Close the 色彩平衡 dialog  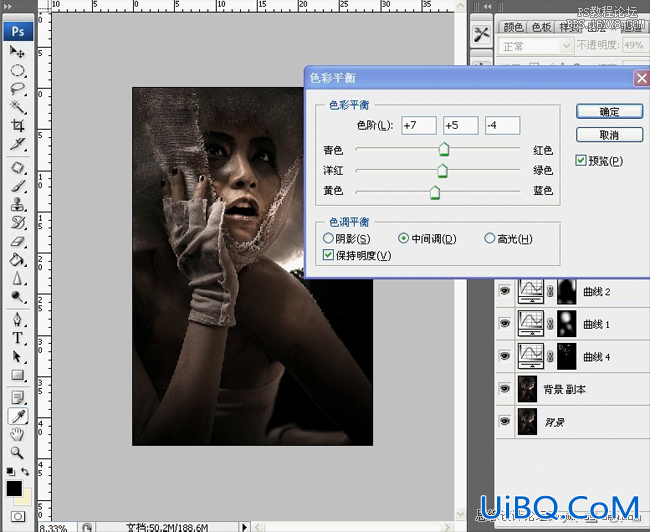tap(642, 78)
